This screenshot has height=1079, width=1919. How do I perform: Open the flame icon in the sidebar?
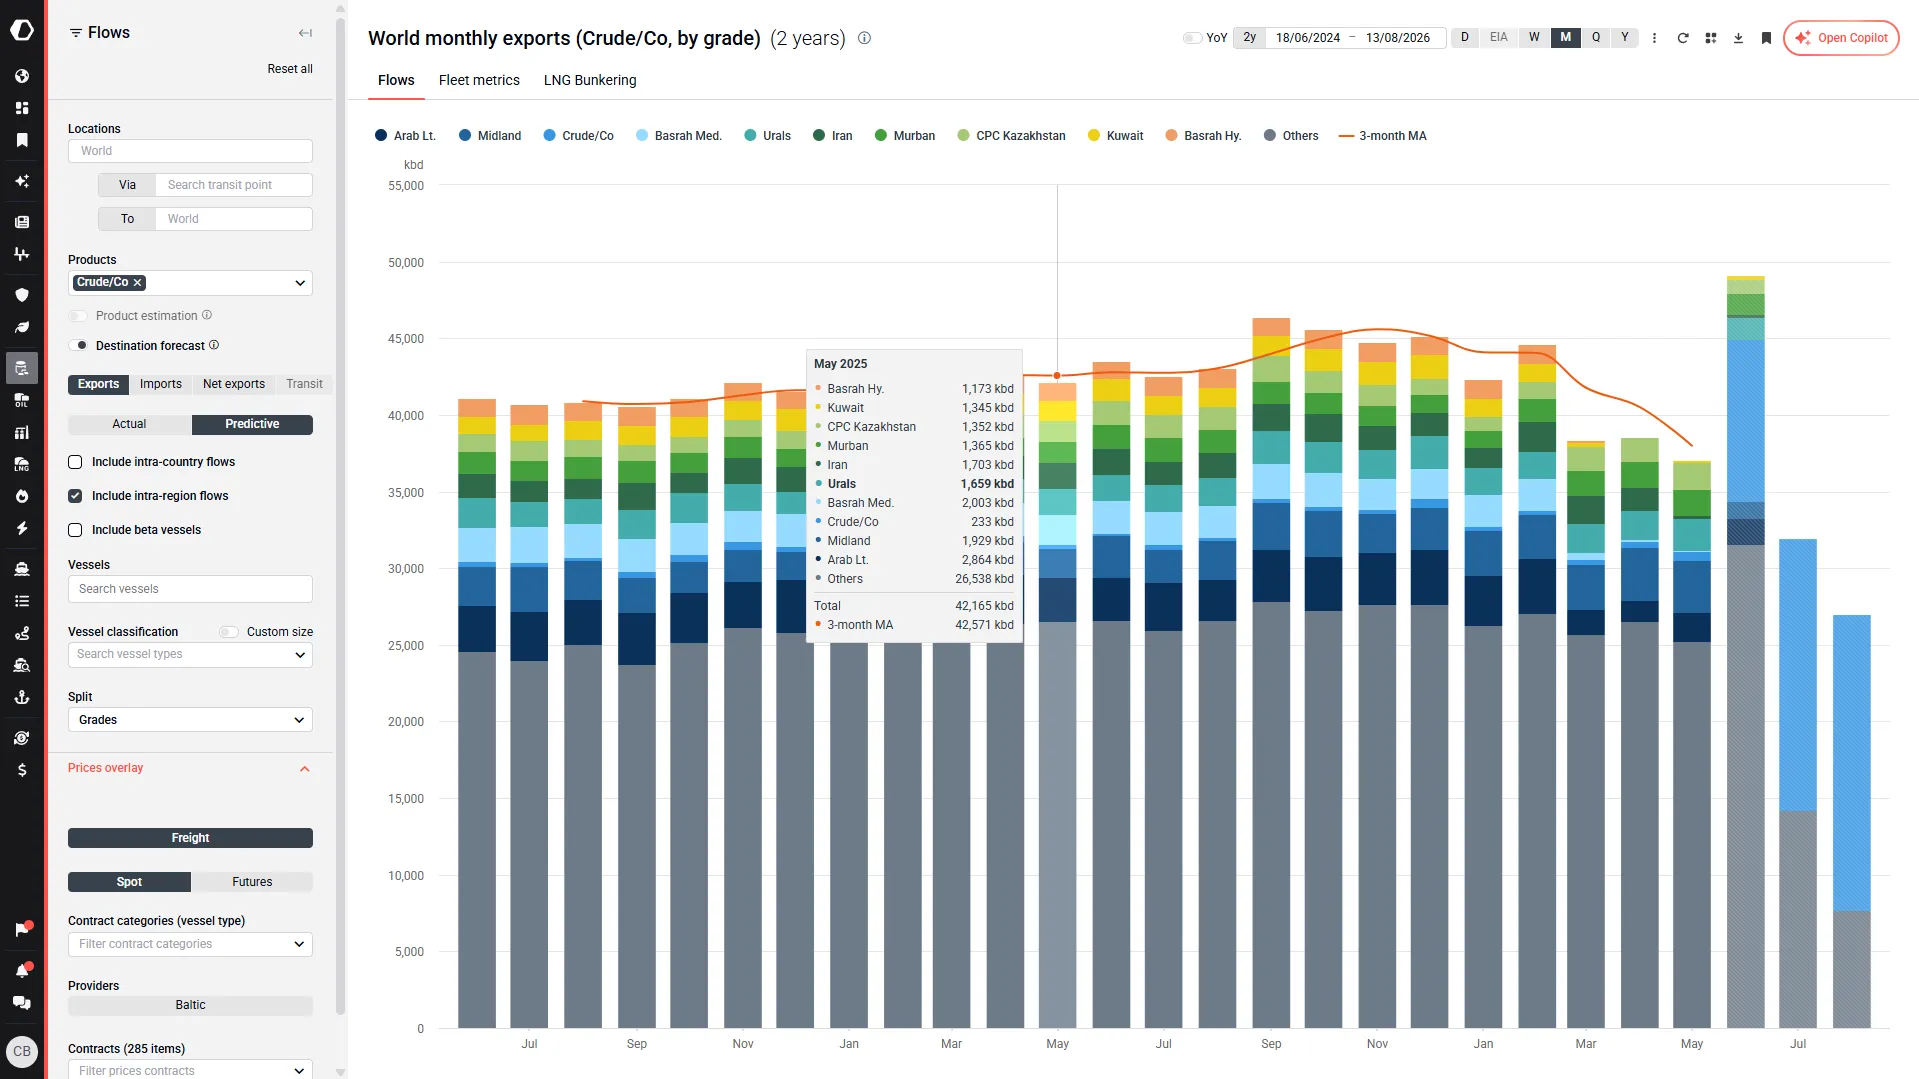[22, 496]
